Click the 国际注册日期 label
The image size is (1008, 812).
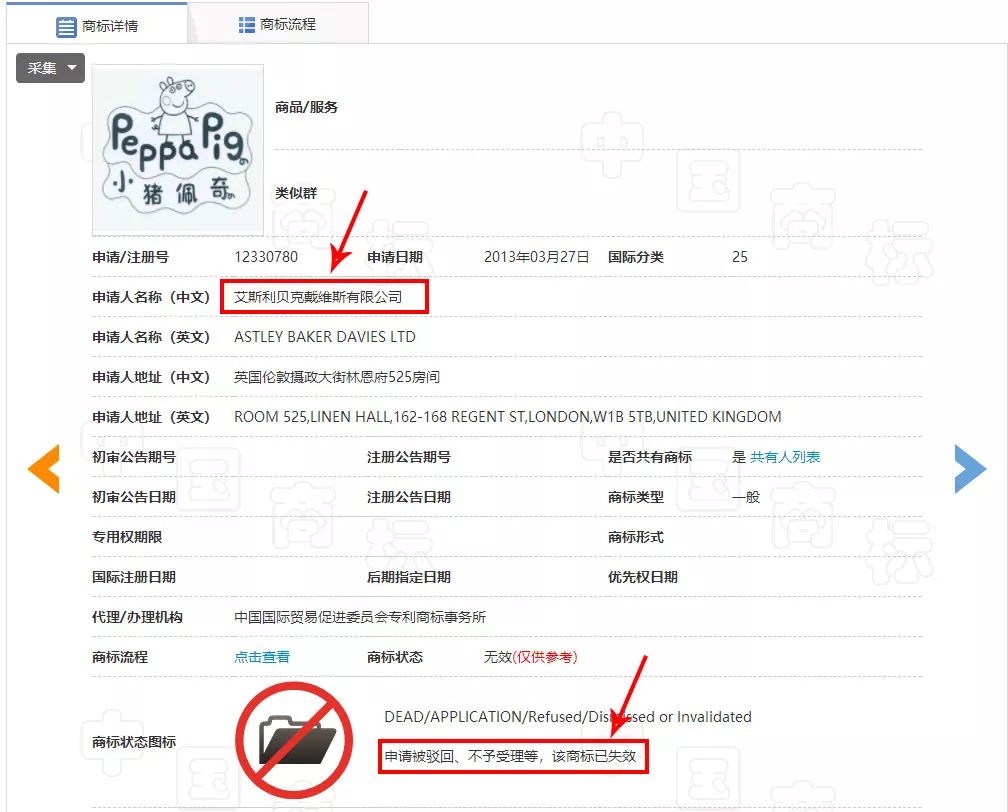pos(134,577)
